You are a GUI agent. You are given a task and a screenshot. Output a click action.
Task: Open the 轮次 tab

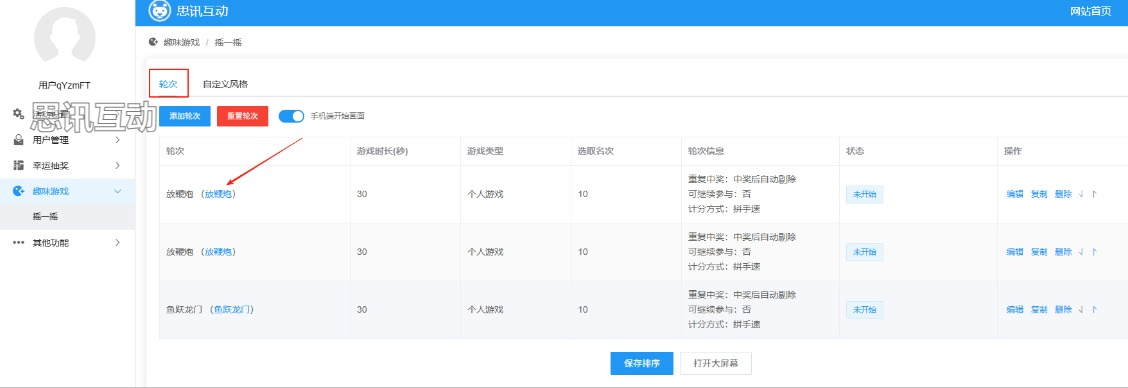point(168,84)
